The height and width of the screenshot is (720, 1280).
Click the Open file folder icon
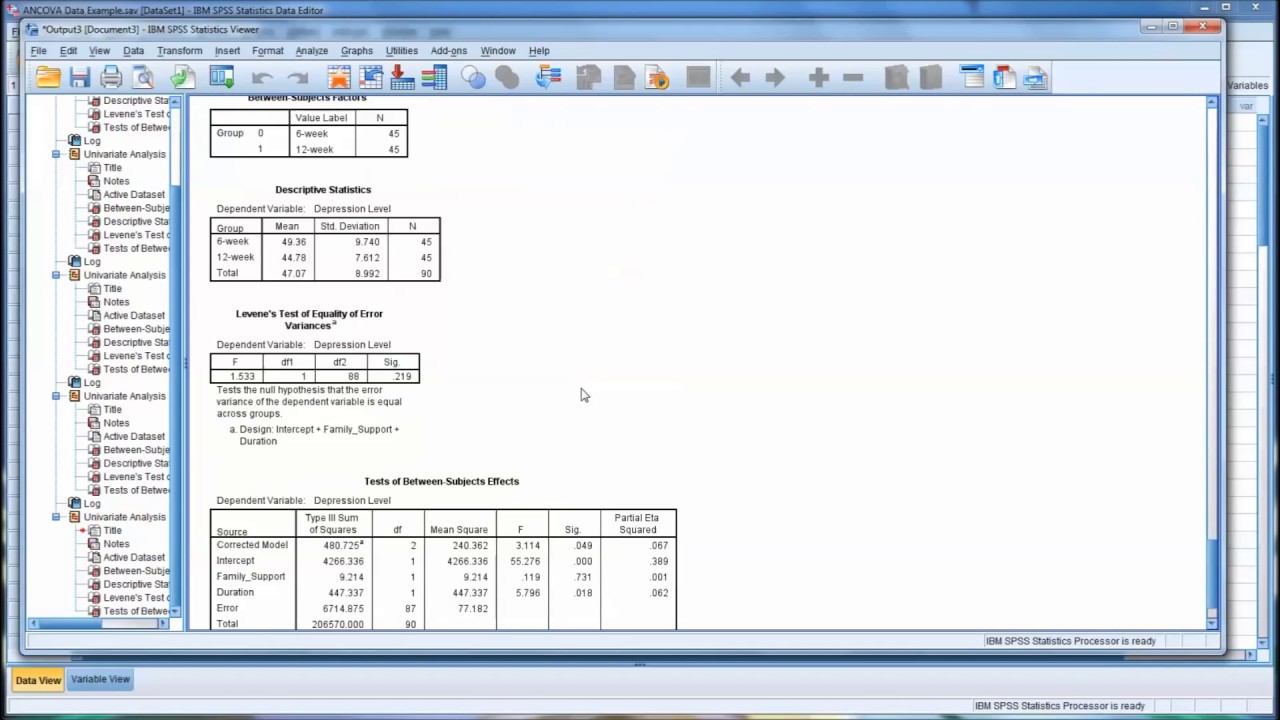click(x=47, y=78)
